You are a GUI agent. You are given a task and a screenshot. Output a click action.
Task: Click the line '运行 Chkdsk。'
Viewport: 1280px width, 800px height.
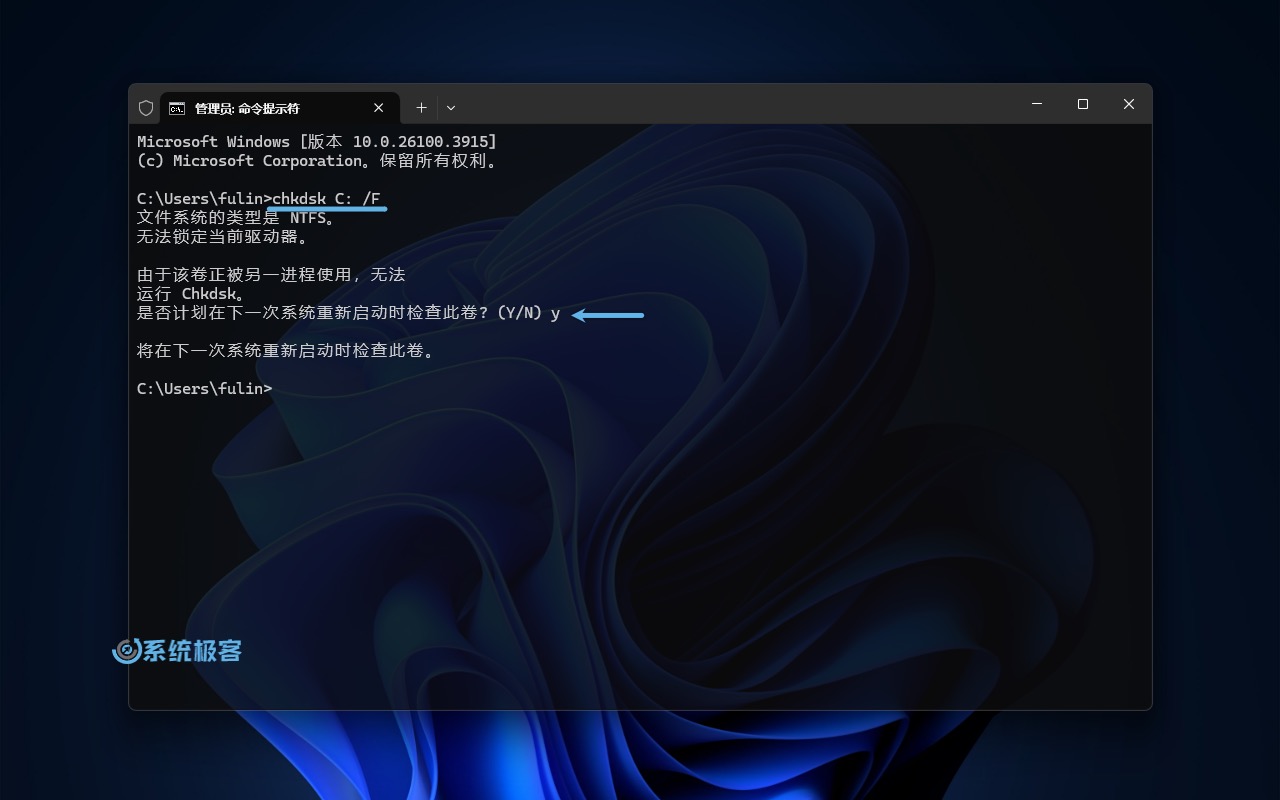coord(191,294)
